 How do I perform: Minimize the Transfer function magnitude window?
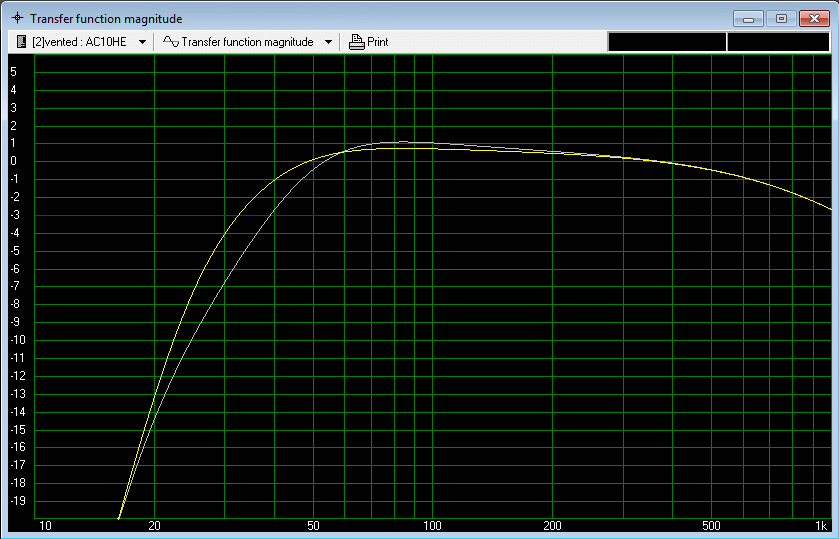(x=749, y=19)
